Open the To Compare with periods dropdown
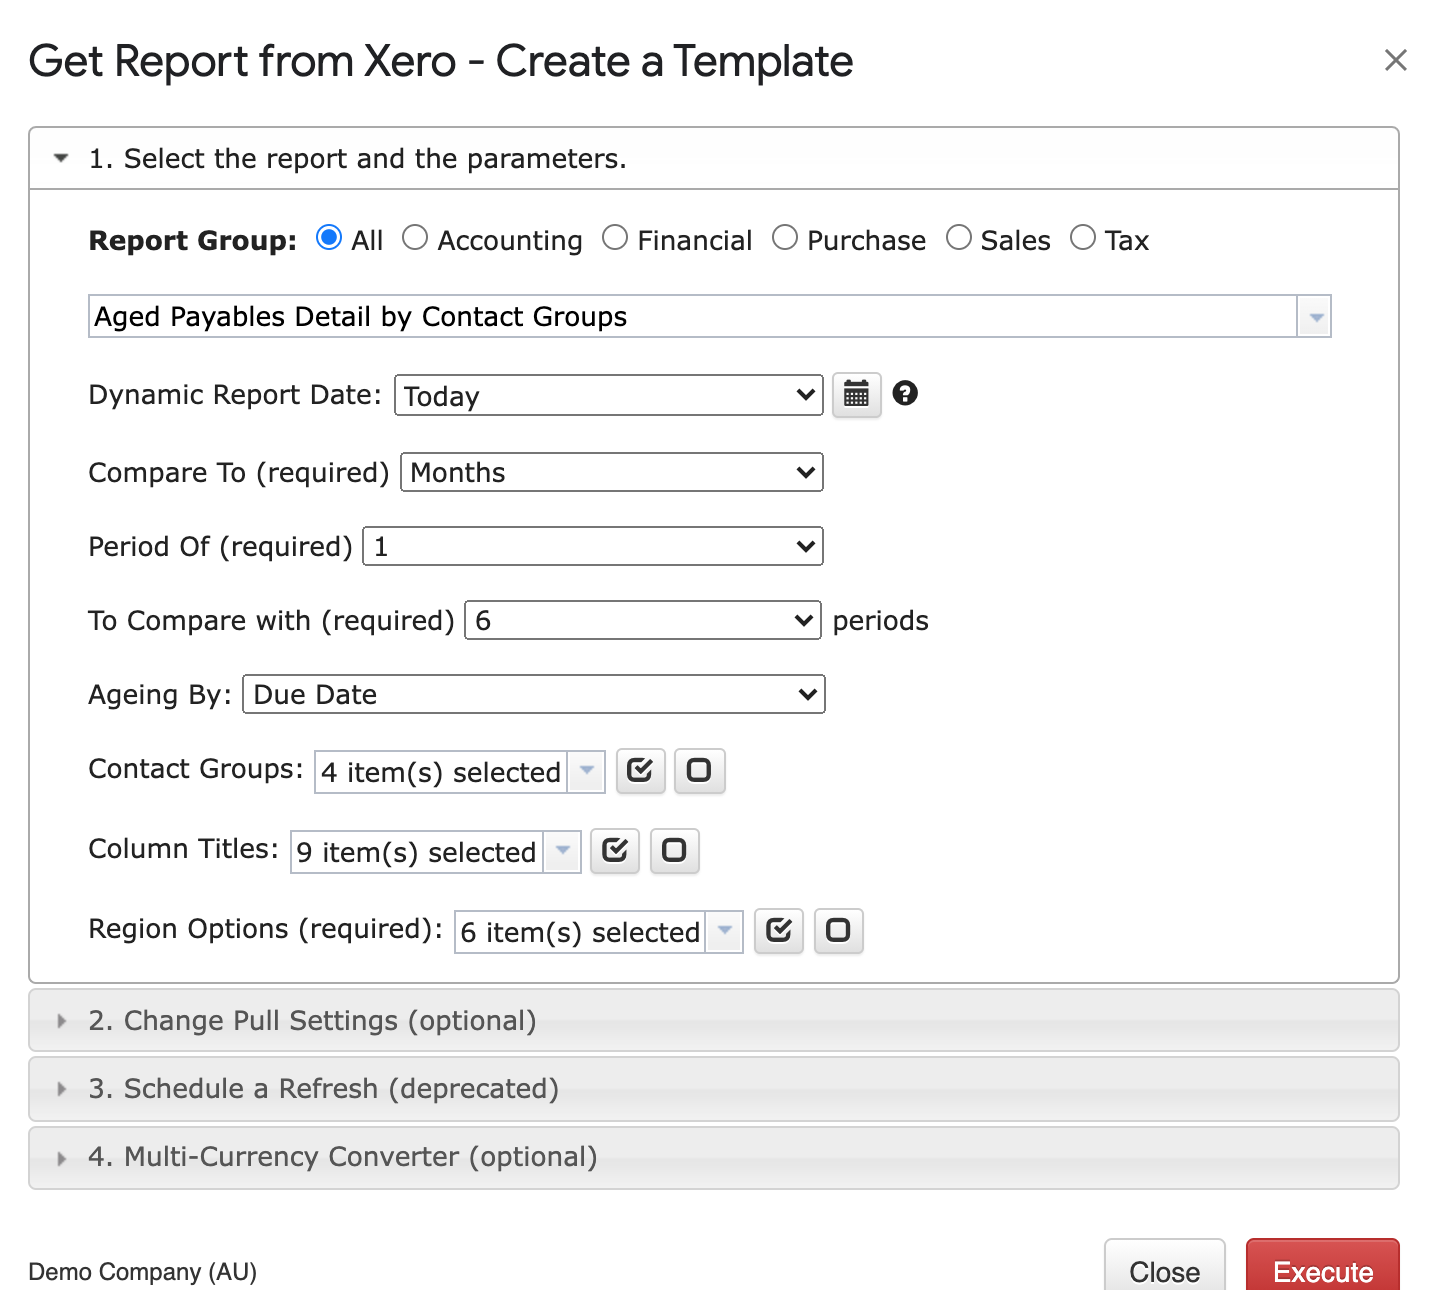This screenshot has height=1298, width=1432. 643,620
